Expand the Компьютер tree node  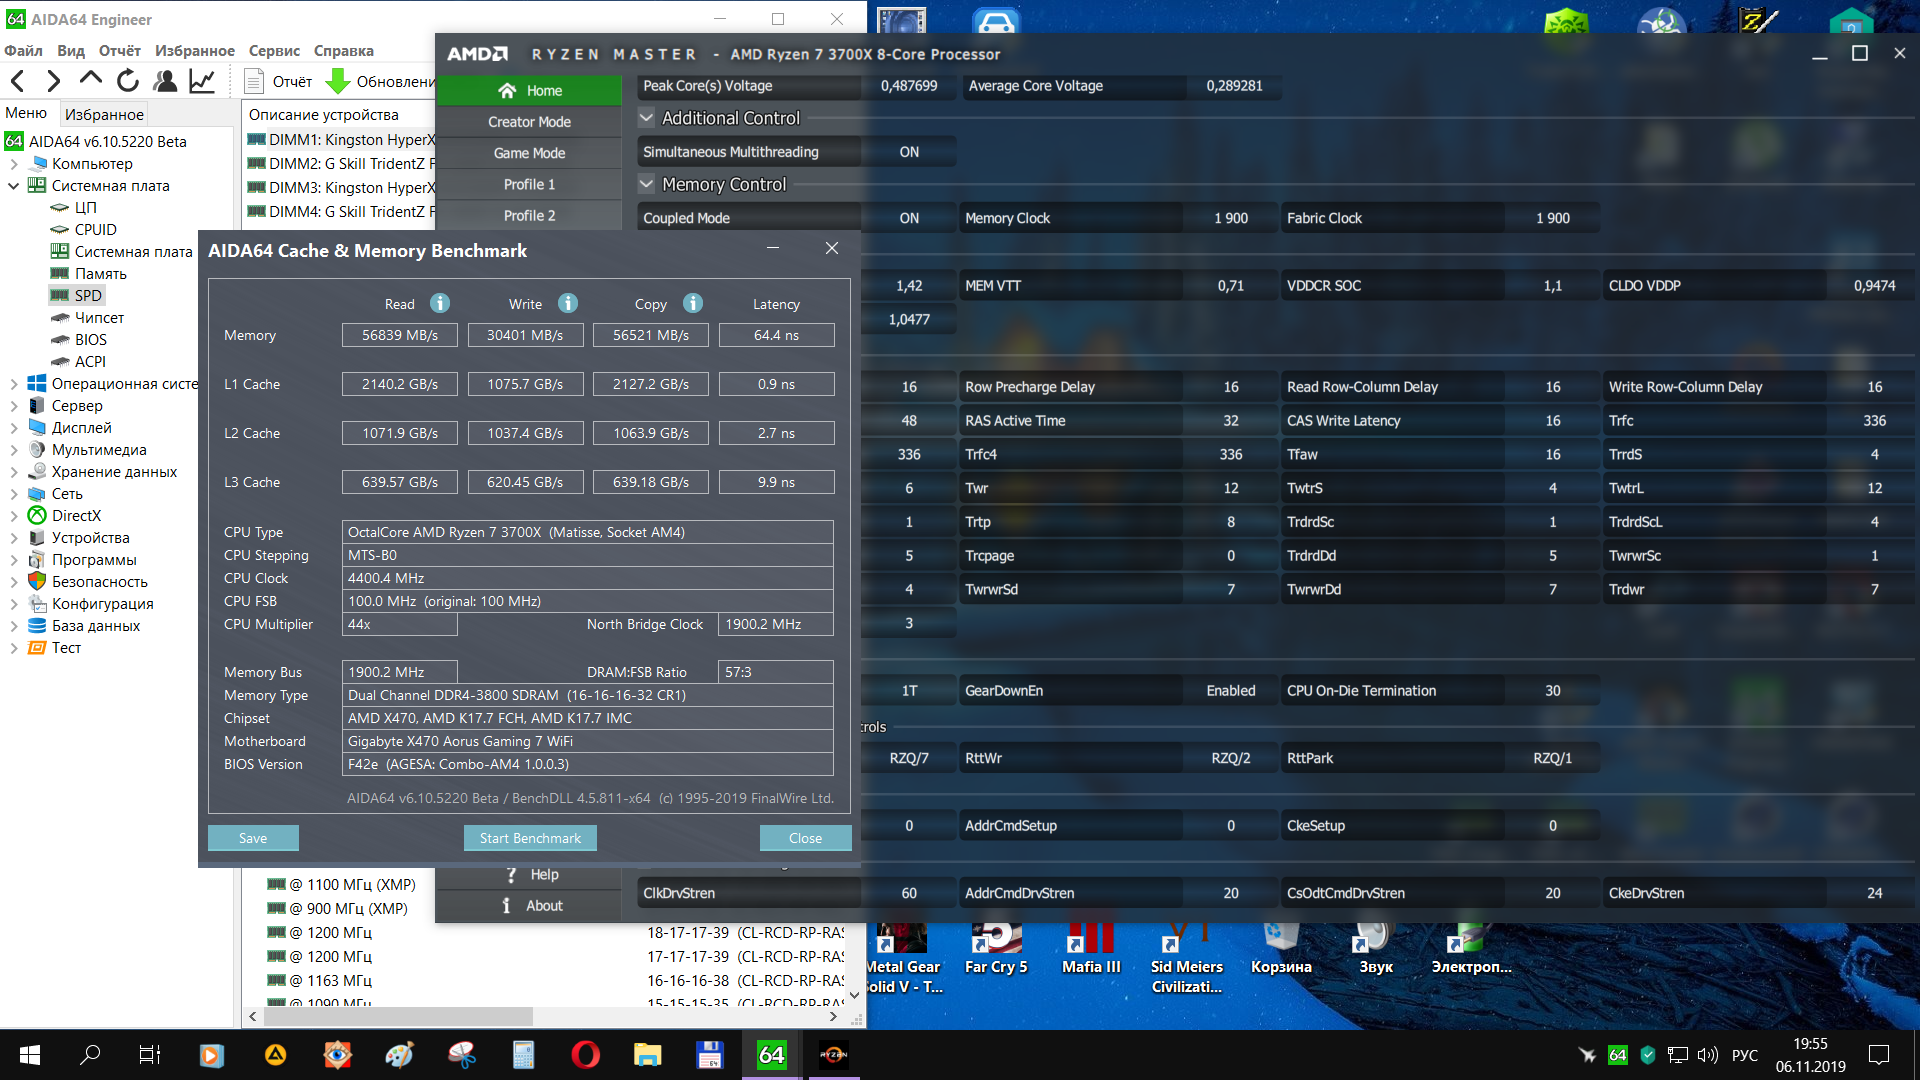tap(14, 164)
